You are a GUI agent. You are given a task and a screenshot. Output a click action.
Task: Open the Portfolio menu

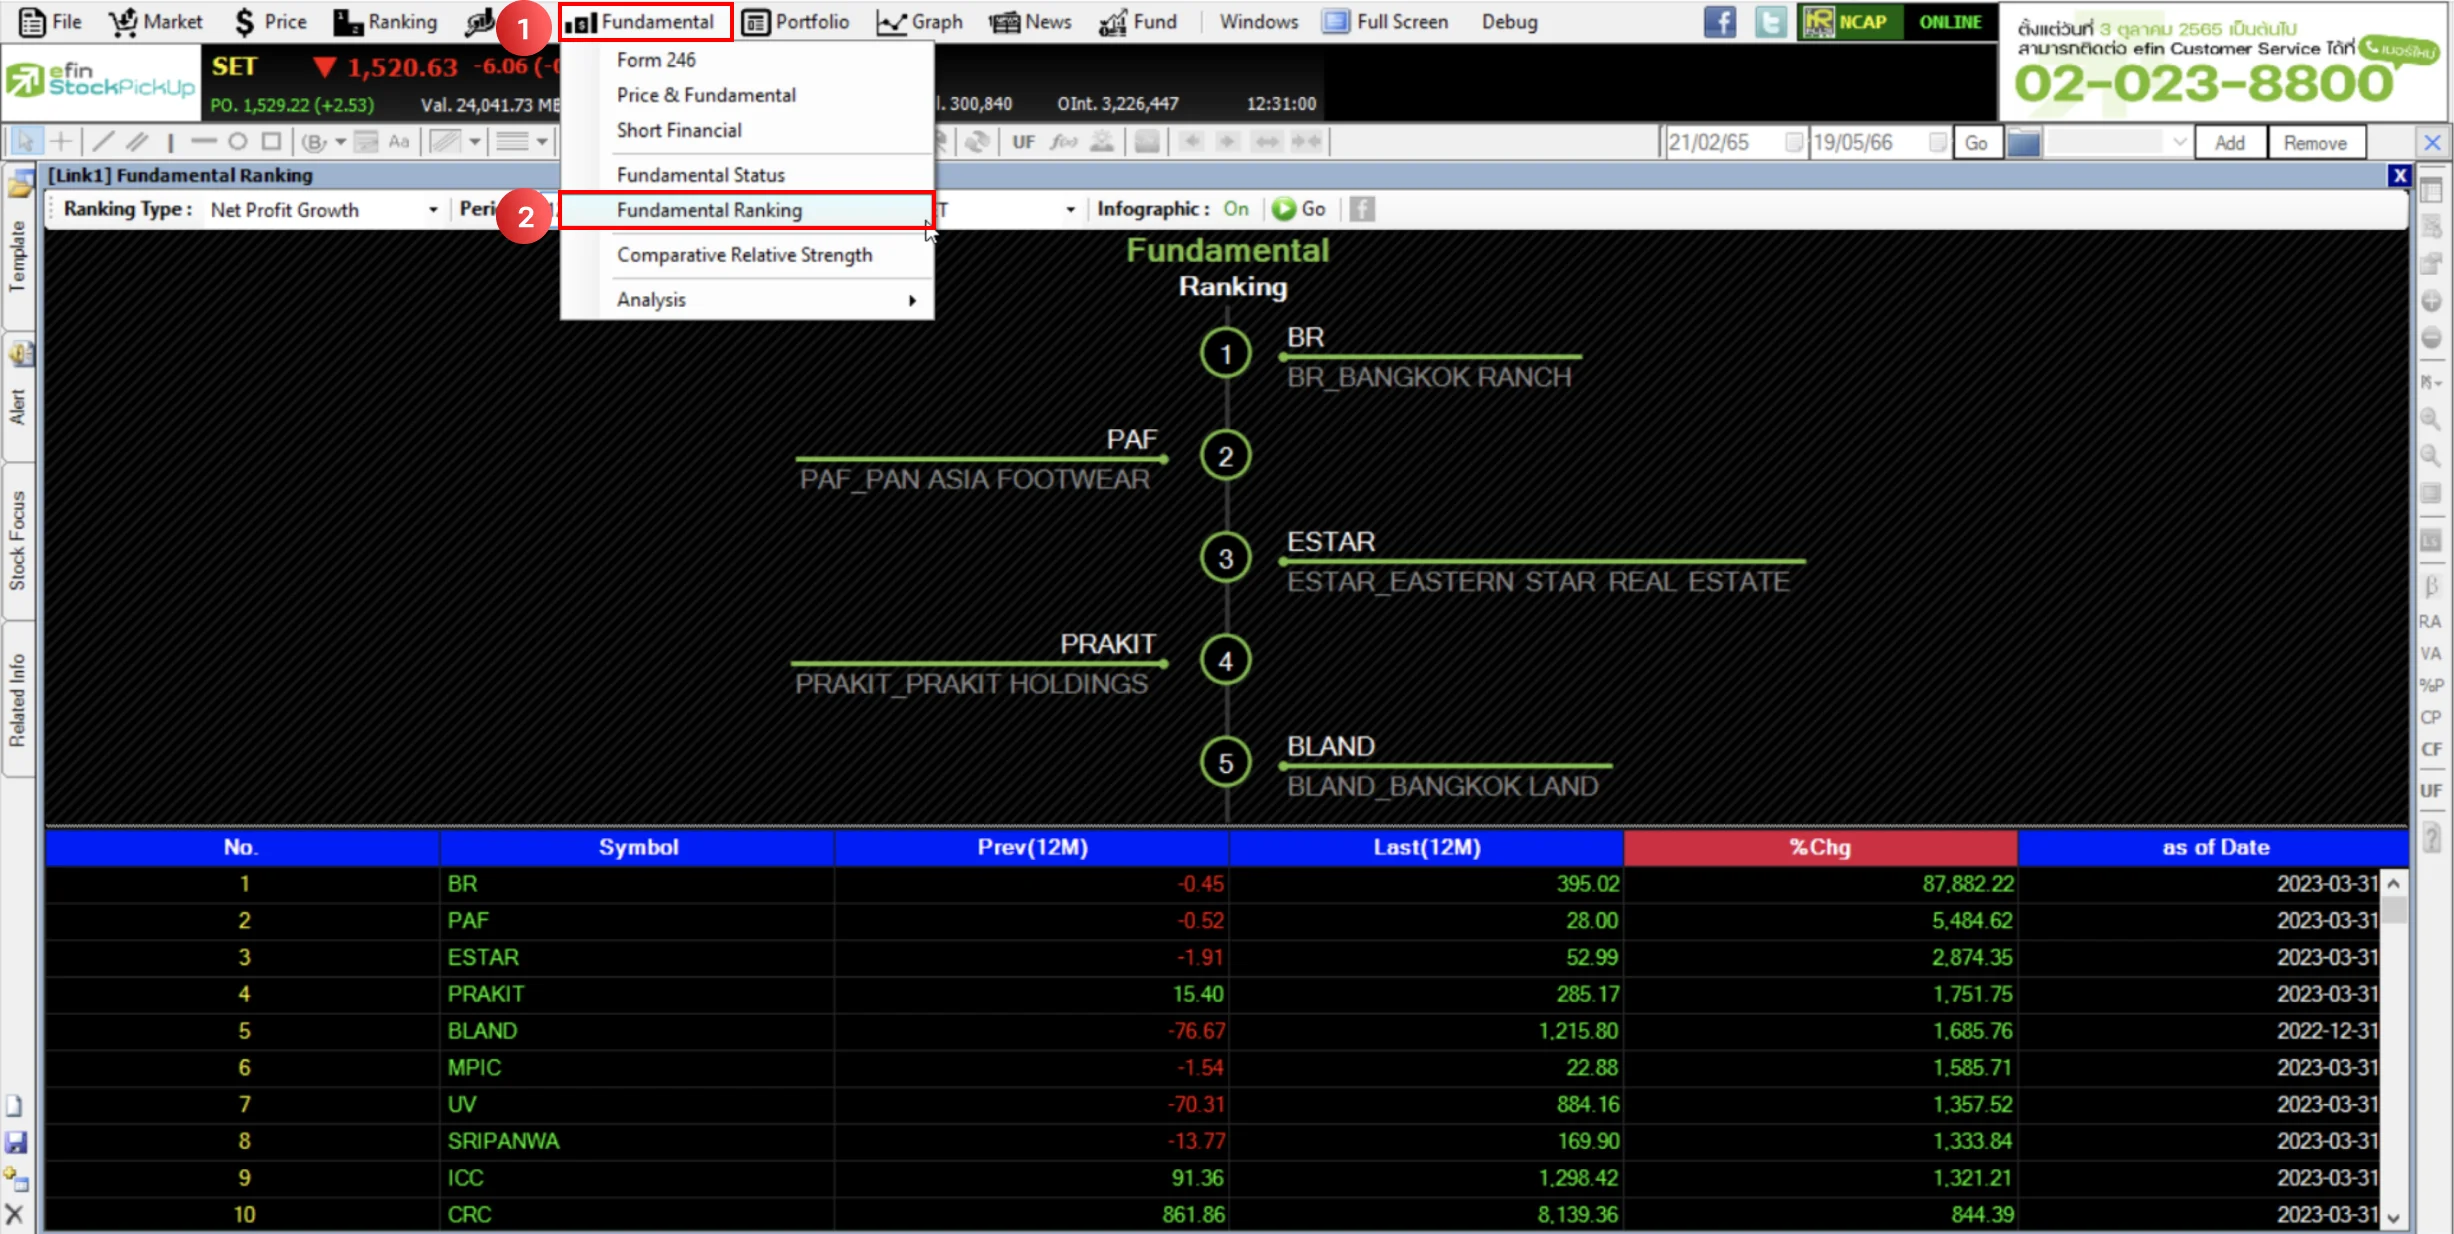click(x=796, y=22)
